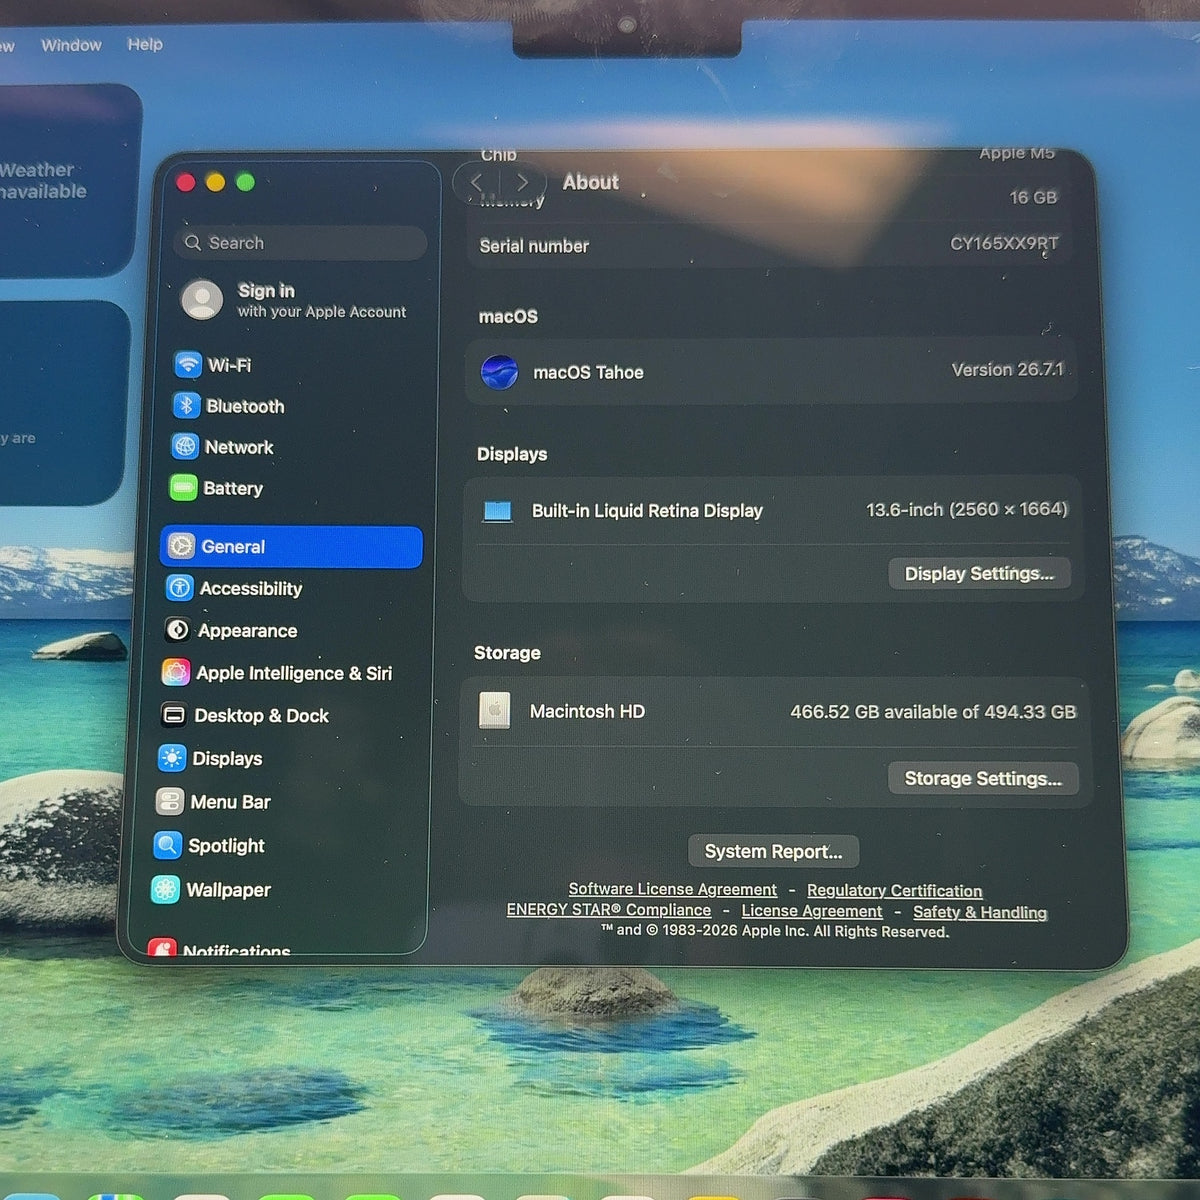Open Battery settings

pyautogui.click(x=218, y=488)
